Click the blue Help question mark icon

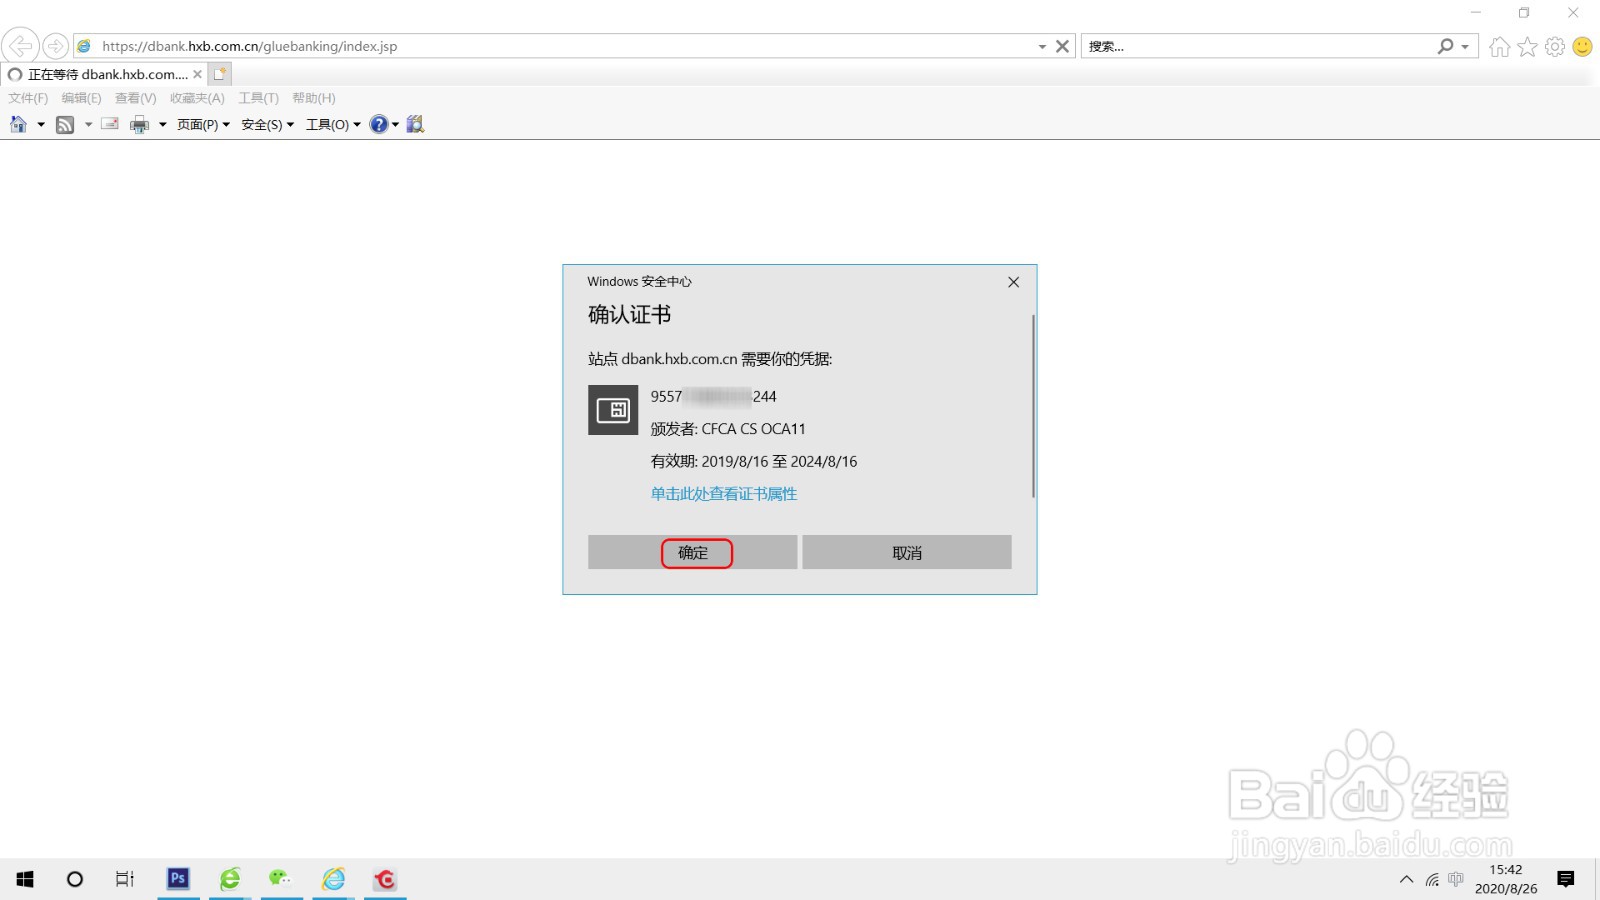(x=378, y=124)
